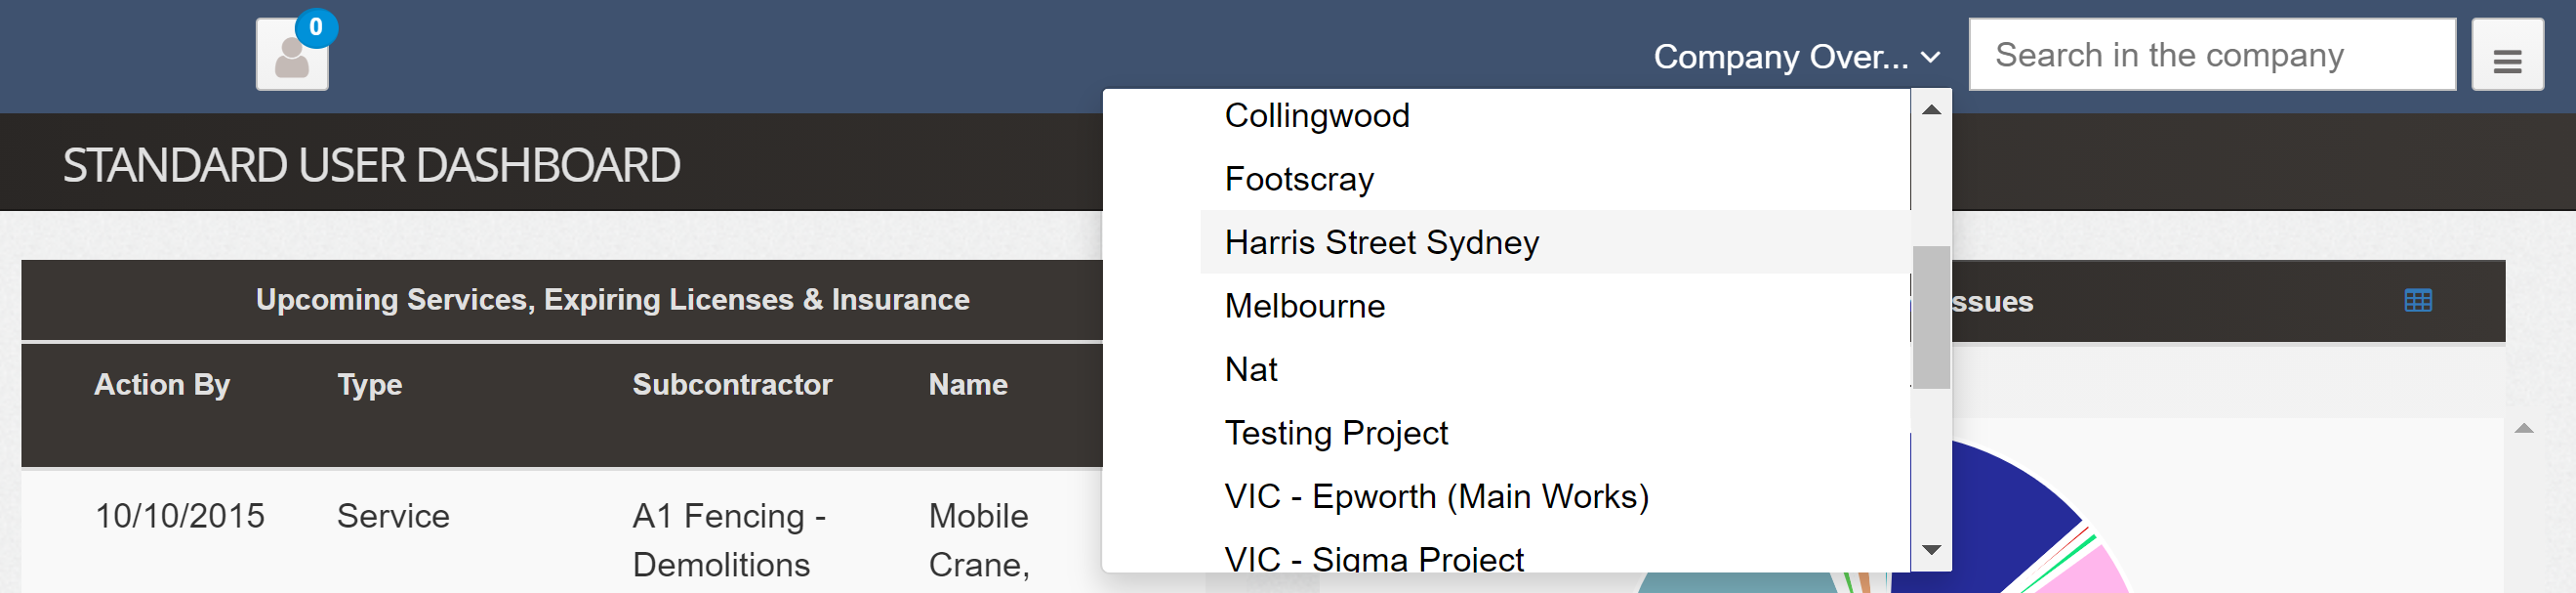Select Footscray from the project list
Image resolution: width=2576 pixels, height=593 pixels.
(x=1298, y=180)
